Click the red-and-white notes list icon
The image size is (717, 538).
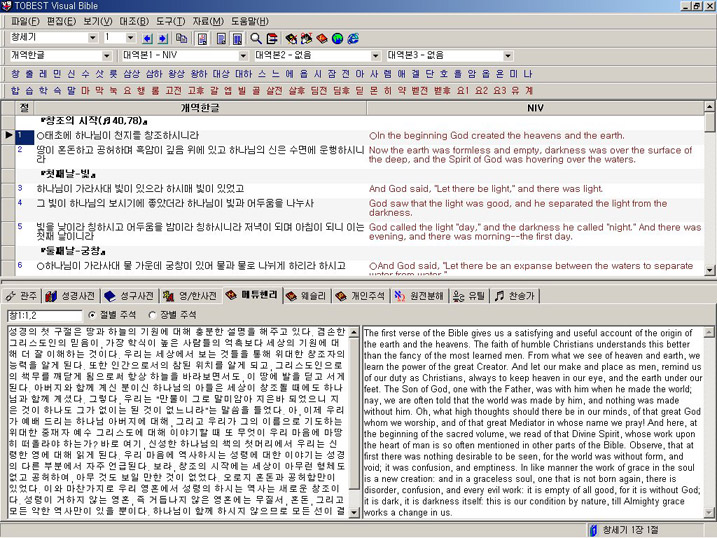point(272,39)
